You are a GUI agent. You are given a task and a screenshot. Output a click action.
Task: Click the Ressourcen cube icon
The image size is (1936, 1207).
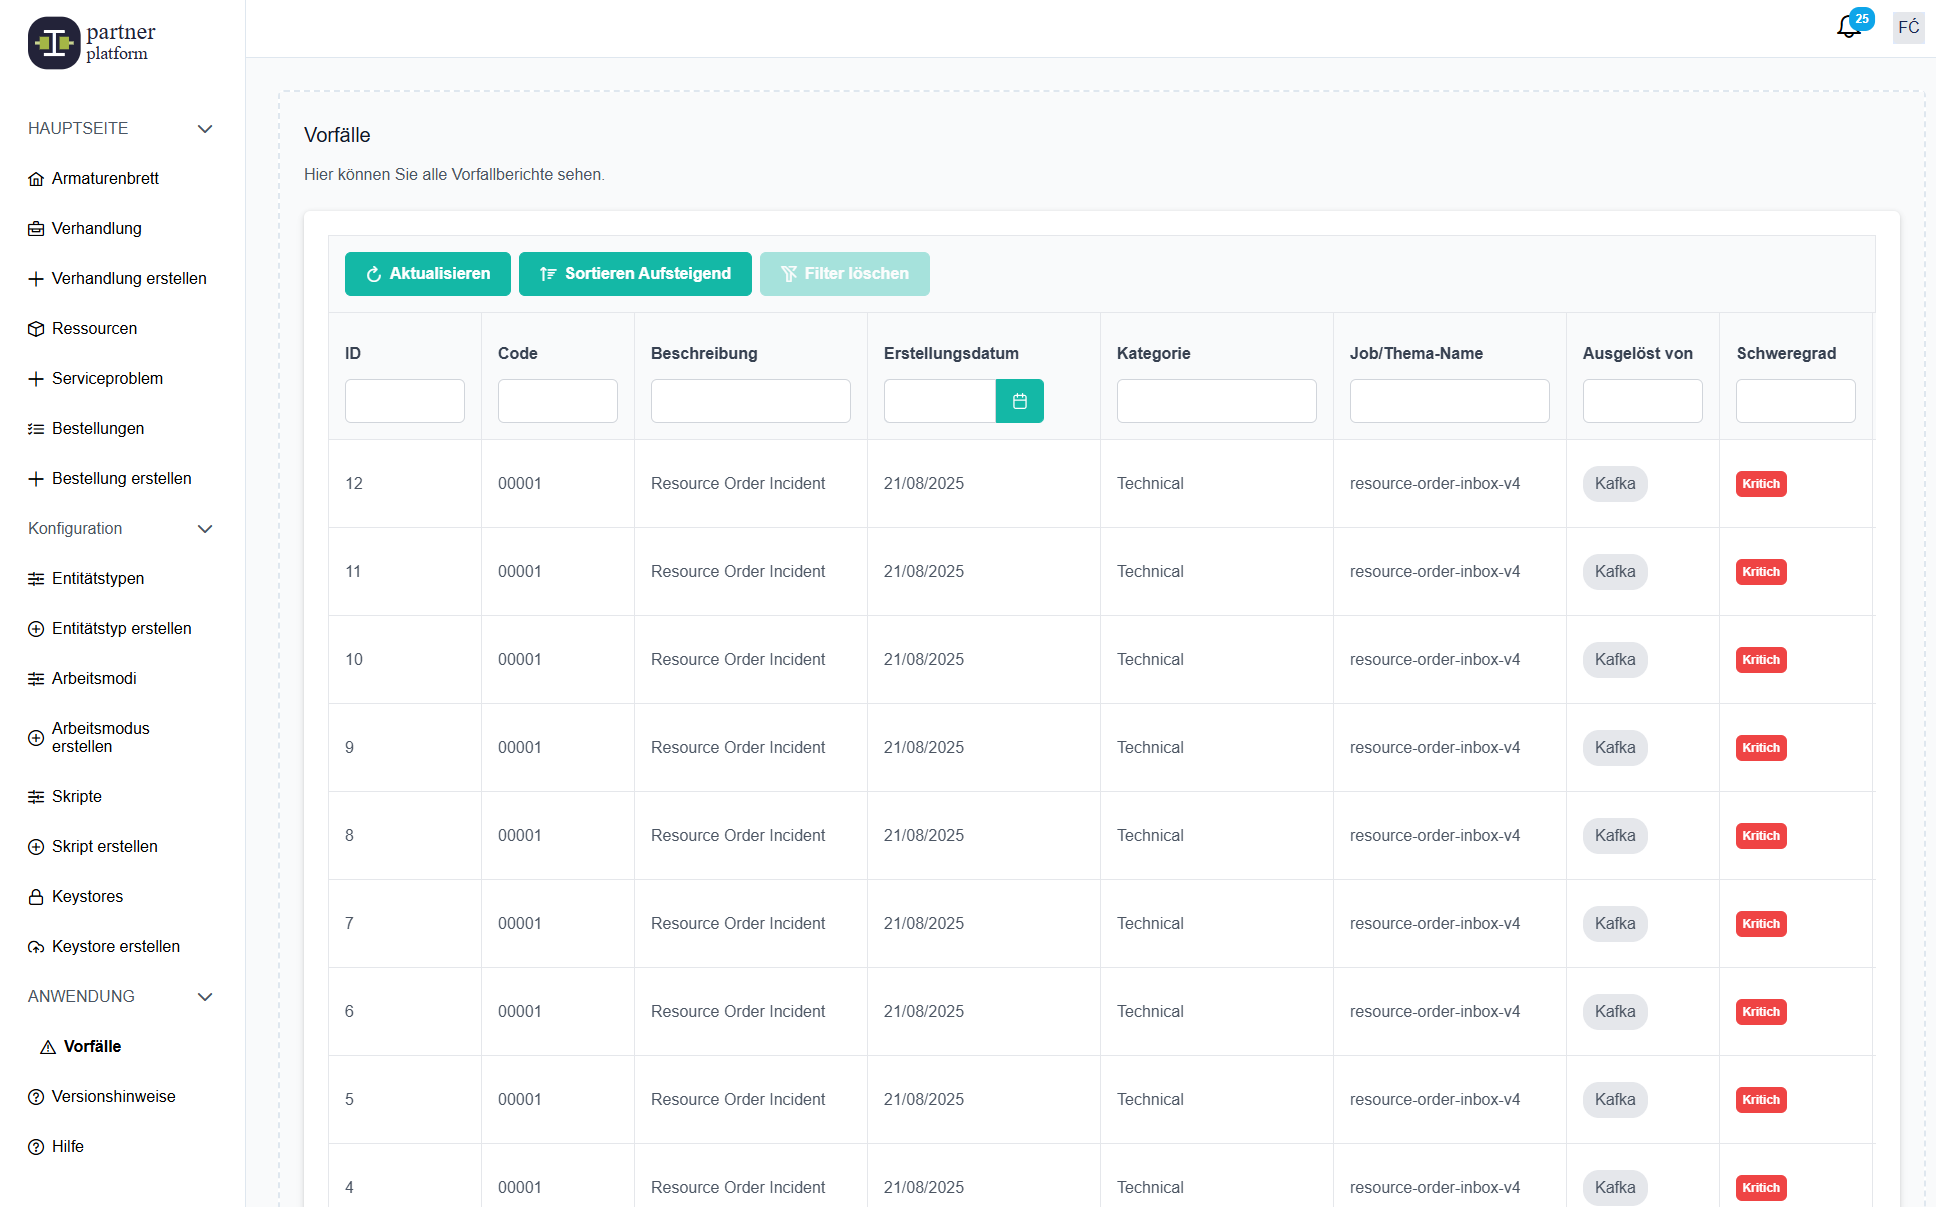36,329
